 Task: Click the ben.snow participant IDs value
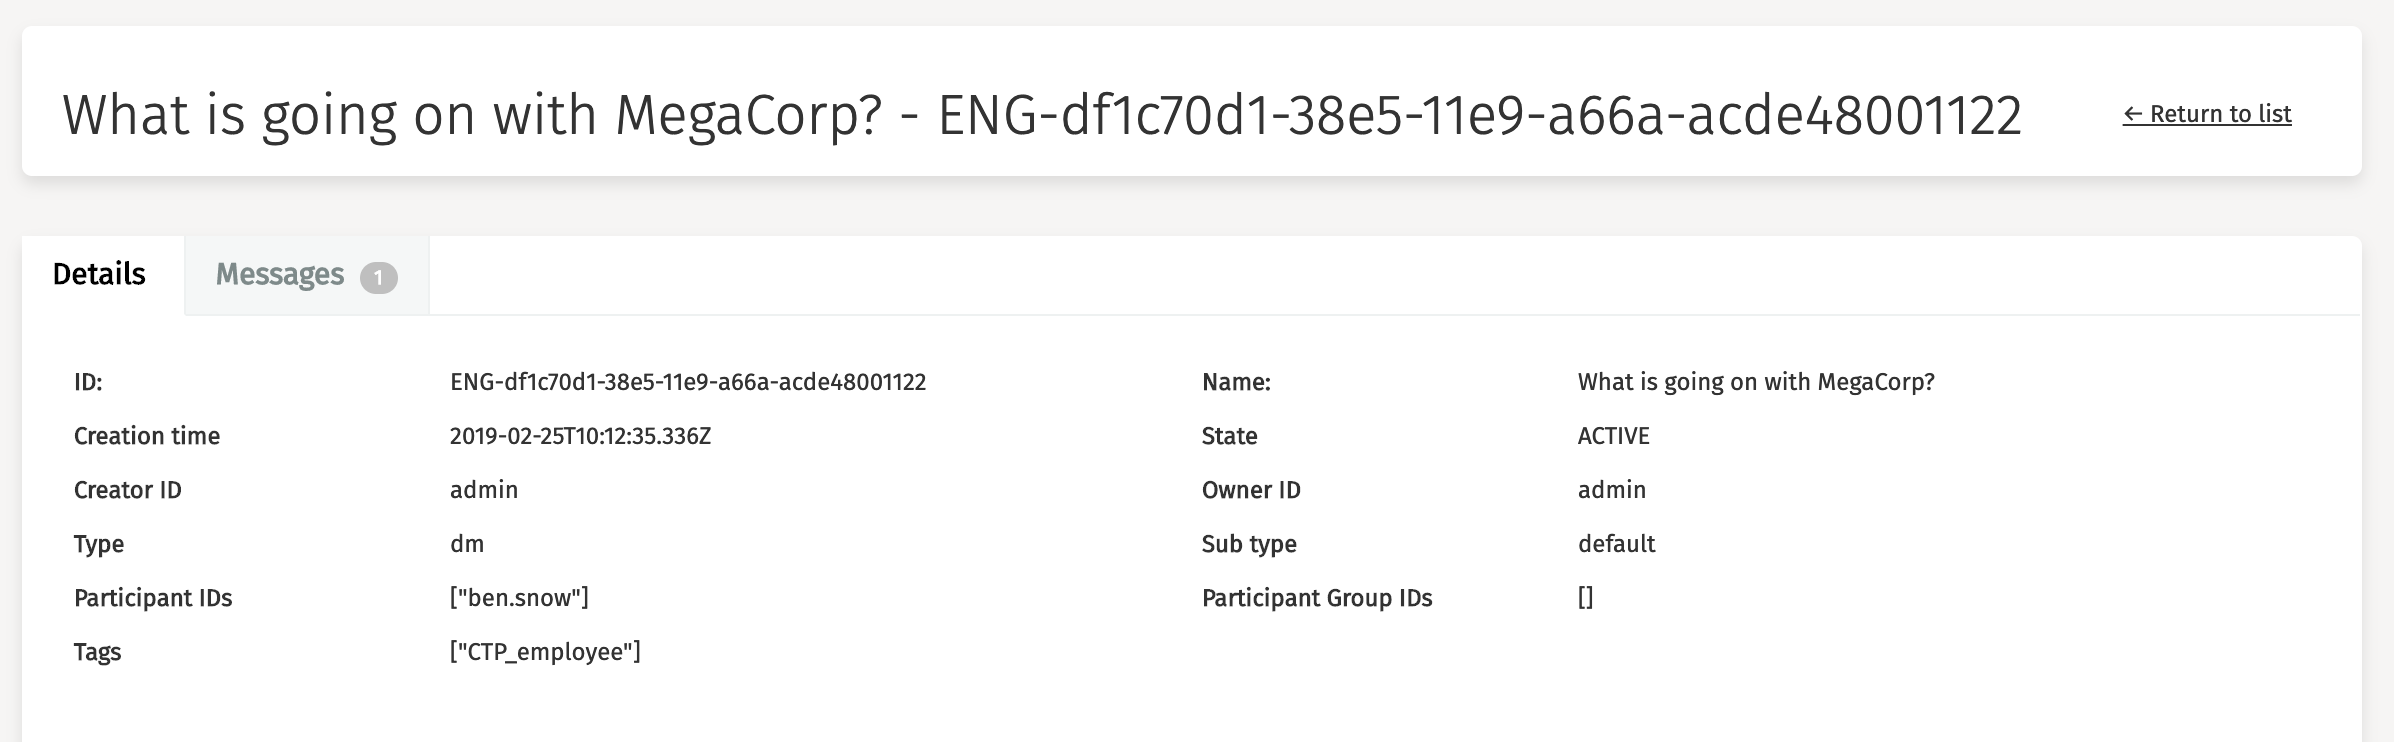519,598
